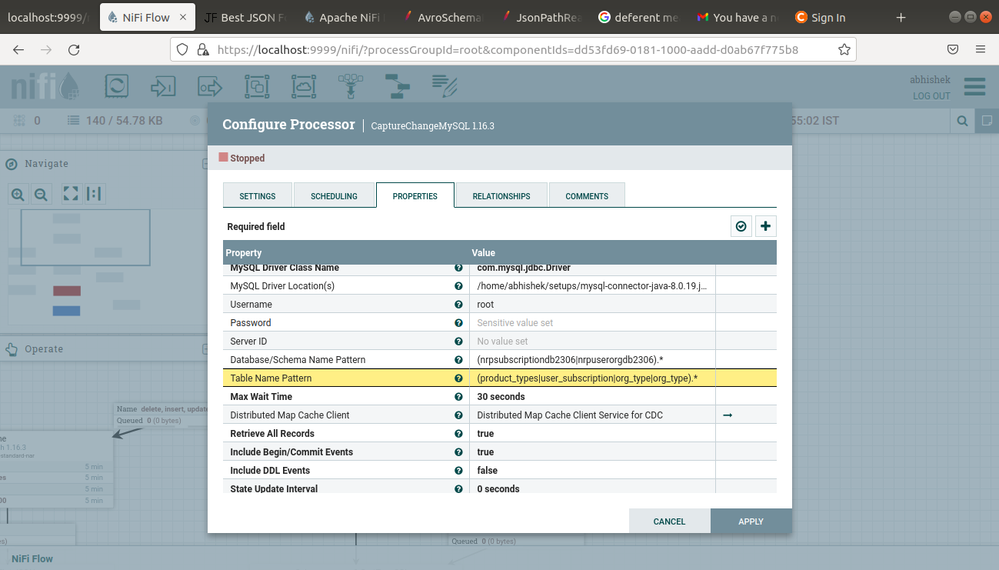Image resolution: width=999 pixels, height=570 pixels.
Task: Switch to the Settings tab
Action: point(257,196)
